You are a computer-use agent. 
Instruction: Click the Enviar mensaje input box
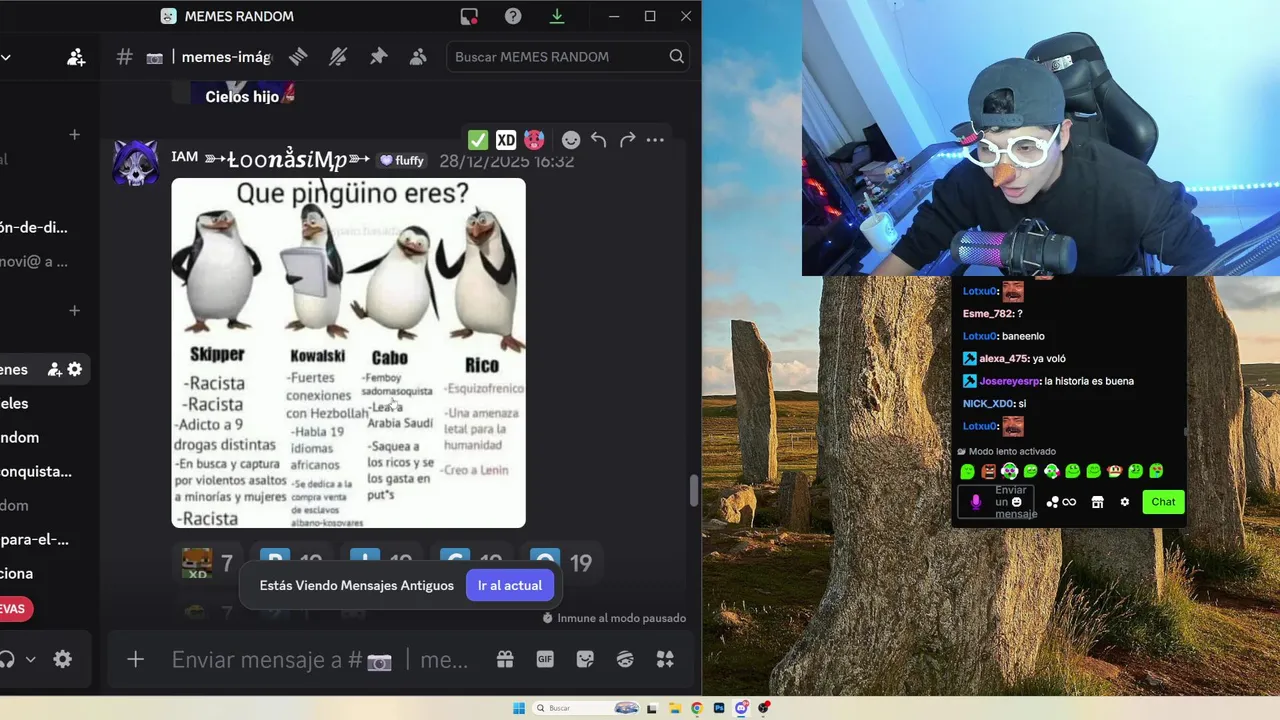320,660
